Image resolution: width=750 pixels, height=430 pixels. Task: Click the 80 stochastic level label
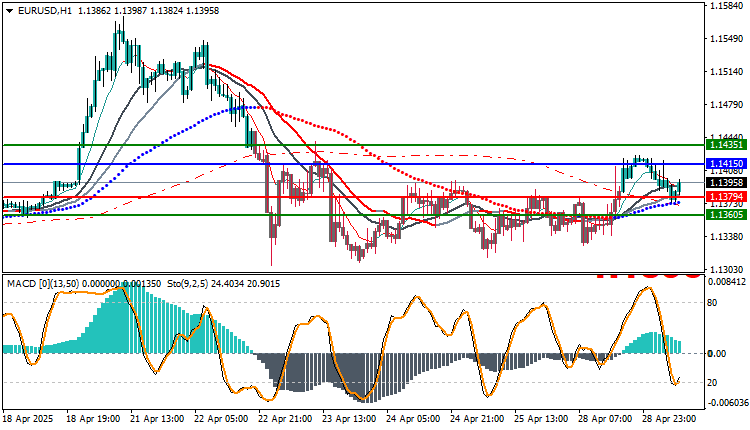712,302
